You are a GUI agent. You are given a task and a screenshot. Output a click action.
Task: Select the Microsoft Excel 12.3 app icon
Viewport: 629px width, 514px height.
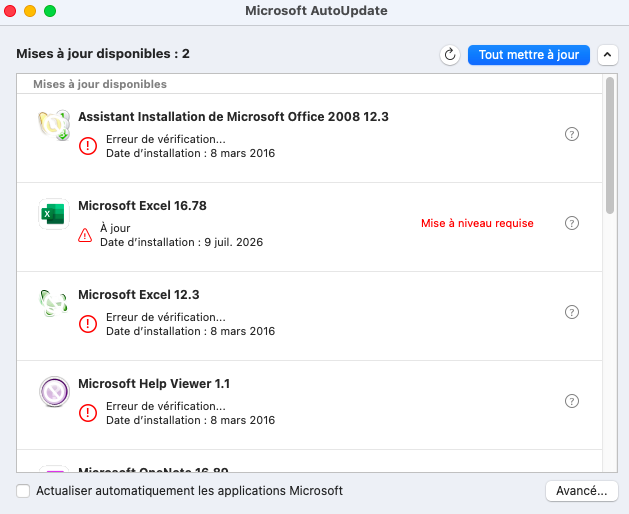53,303
